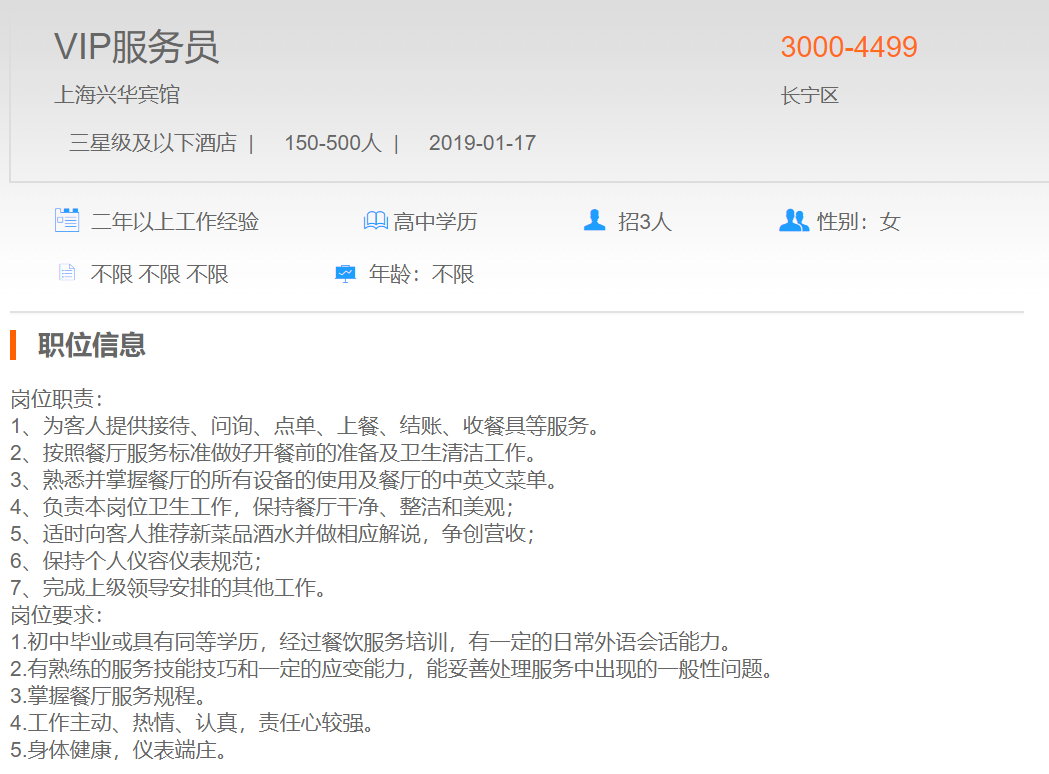Viewport: 1049px width, 774px height.
Task: Click the district label 长宁区
Action: tap(812, 94)
